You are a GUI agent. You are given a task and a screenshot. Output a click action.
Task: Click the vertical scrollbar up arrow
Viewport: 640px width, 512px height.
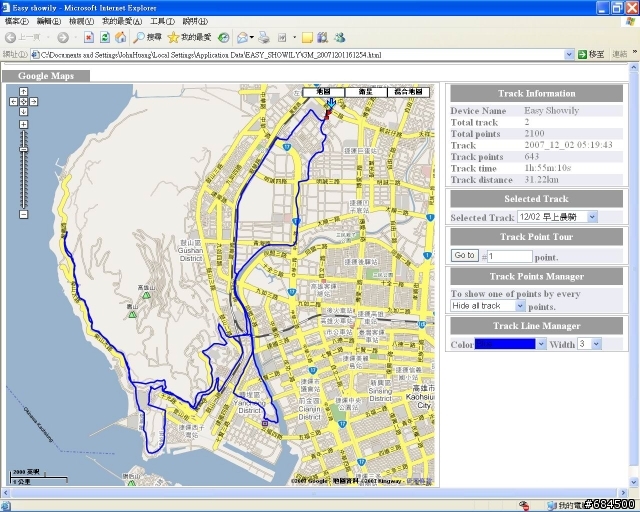[x=634, y=67]
